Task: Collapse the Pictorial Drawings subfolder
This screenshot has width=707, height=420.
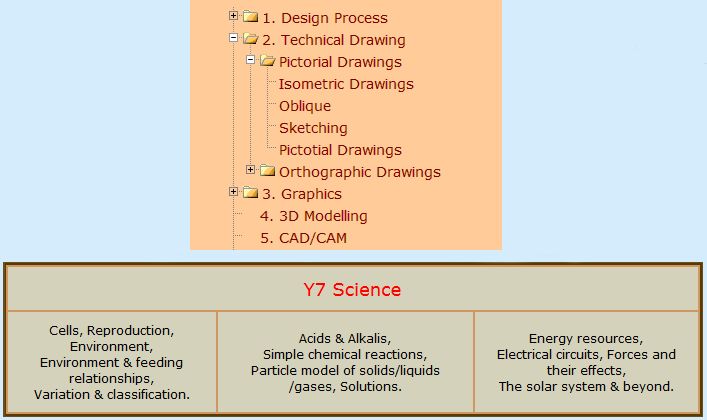Action: coord(251,61)
